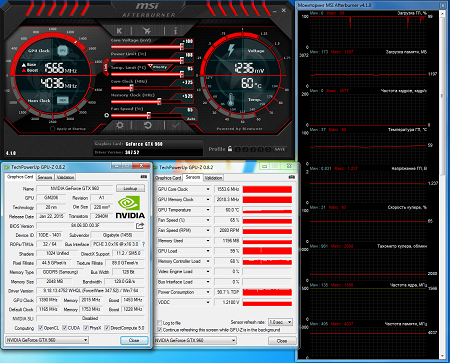Toggle the OpenCL checkbox in GPU-Z
This screenshot has width=450, height=363.
click(41, 328)
